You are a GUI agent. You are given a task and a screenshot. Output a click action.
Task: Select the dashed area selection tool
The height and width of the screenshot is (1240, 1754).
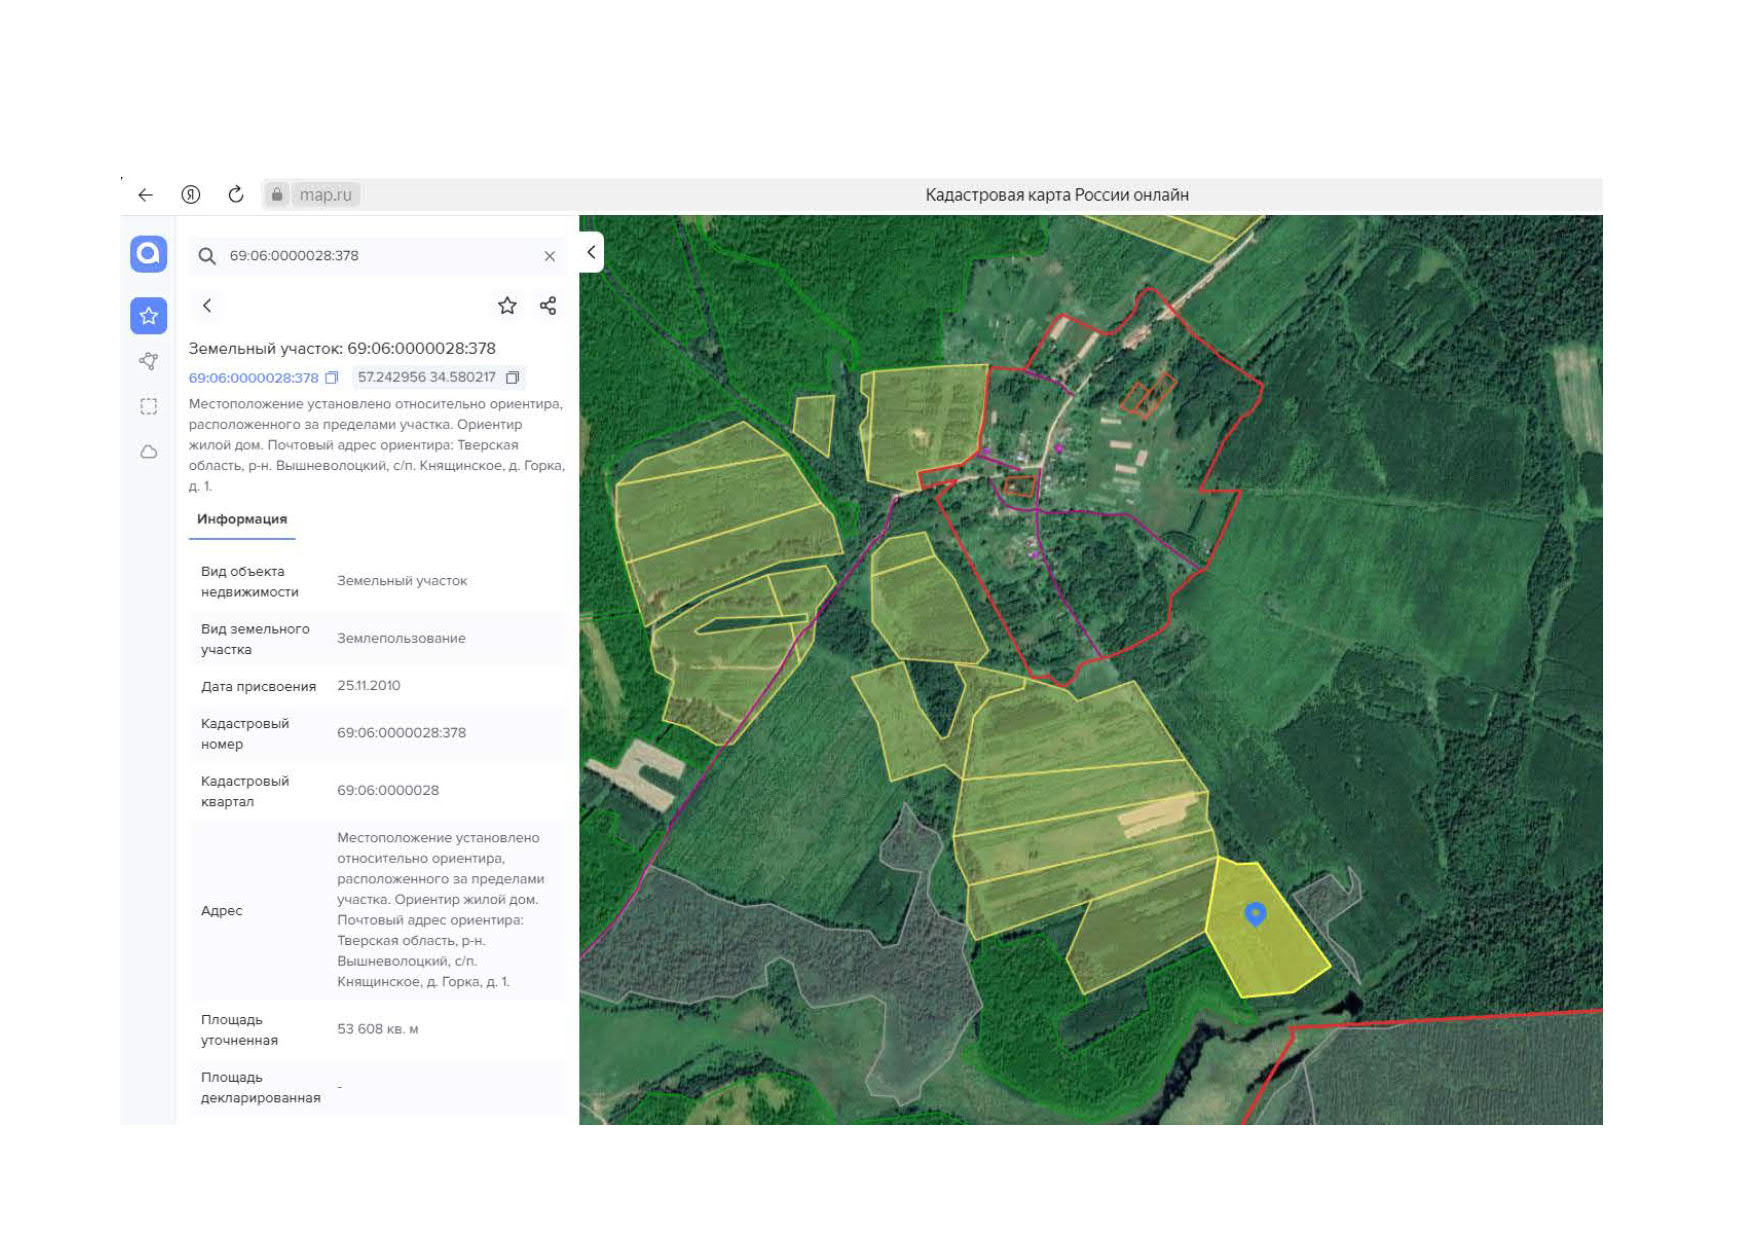click(149, 406)
